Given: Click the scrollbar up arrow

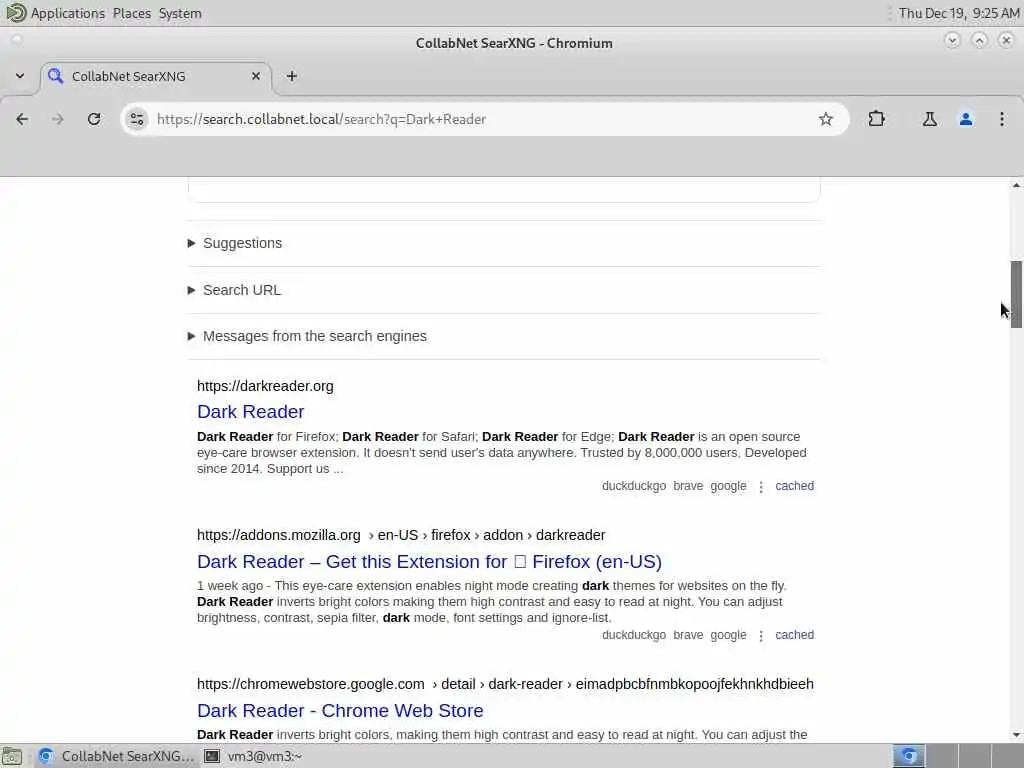Looking at the screenshot, I should click(x=1016, y=185).
